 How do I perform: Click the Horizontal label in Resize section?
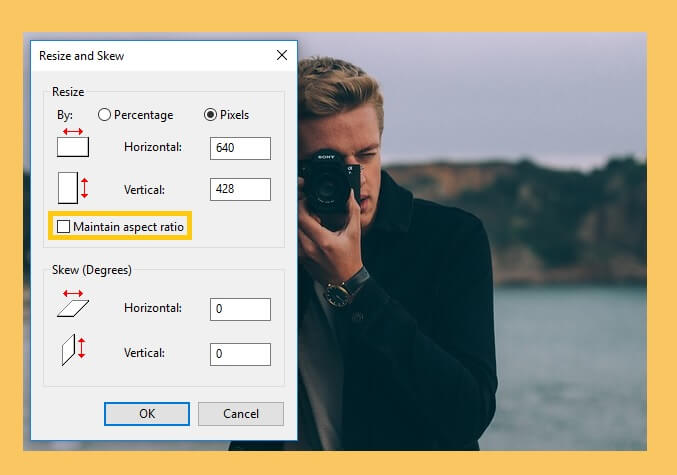(153, 147)
